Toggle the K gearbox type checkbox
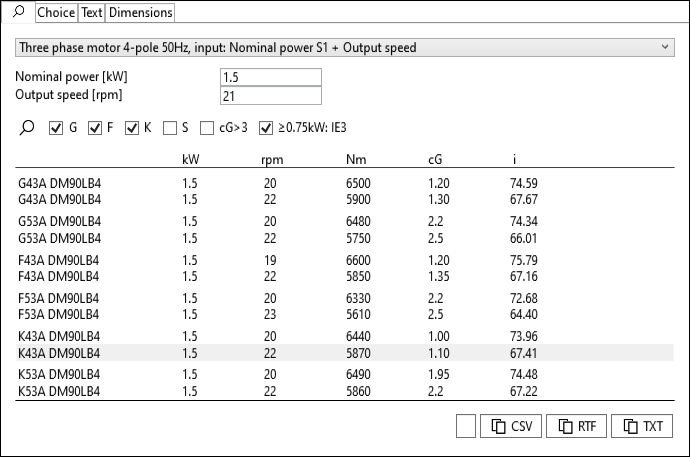Viewport: 690px width, 457px height. [132, 128]
